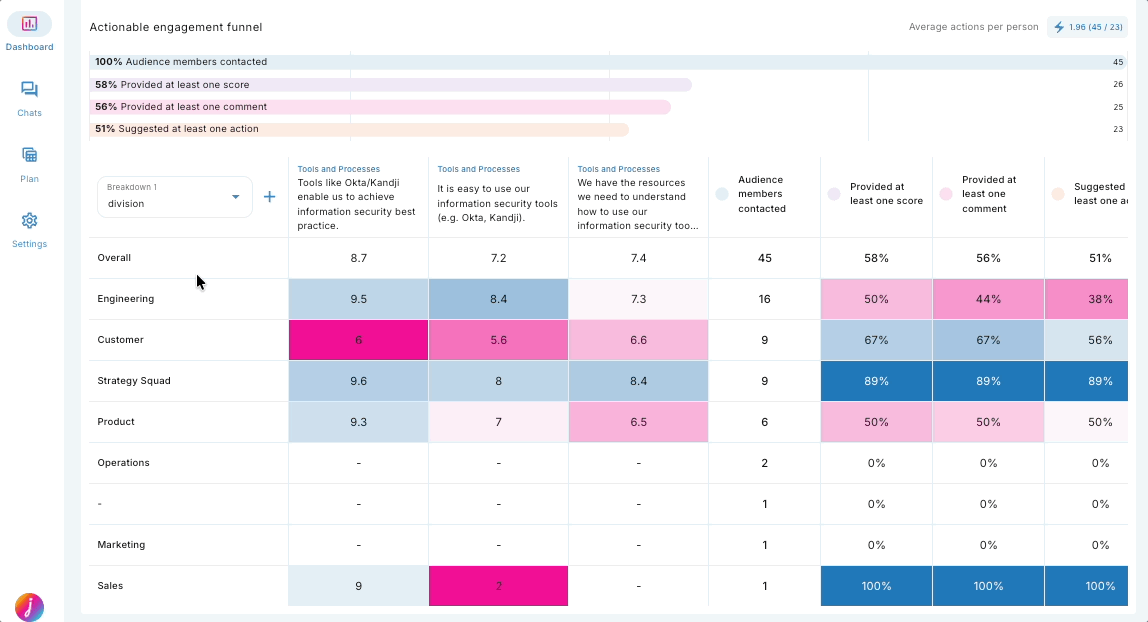Open the Breakdown 1 division dropdown
Screen dimensions: 1148x622
coord(174,196)
